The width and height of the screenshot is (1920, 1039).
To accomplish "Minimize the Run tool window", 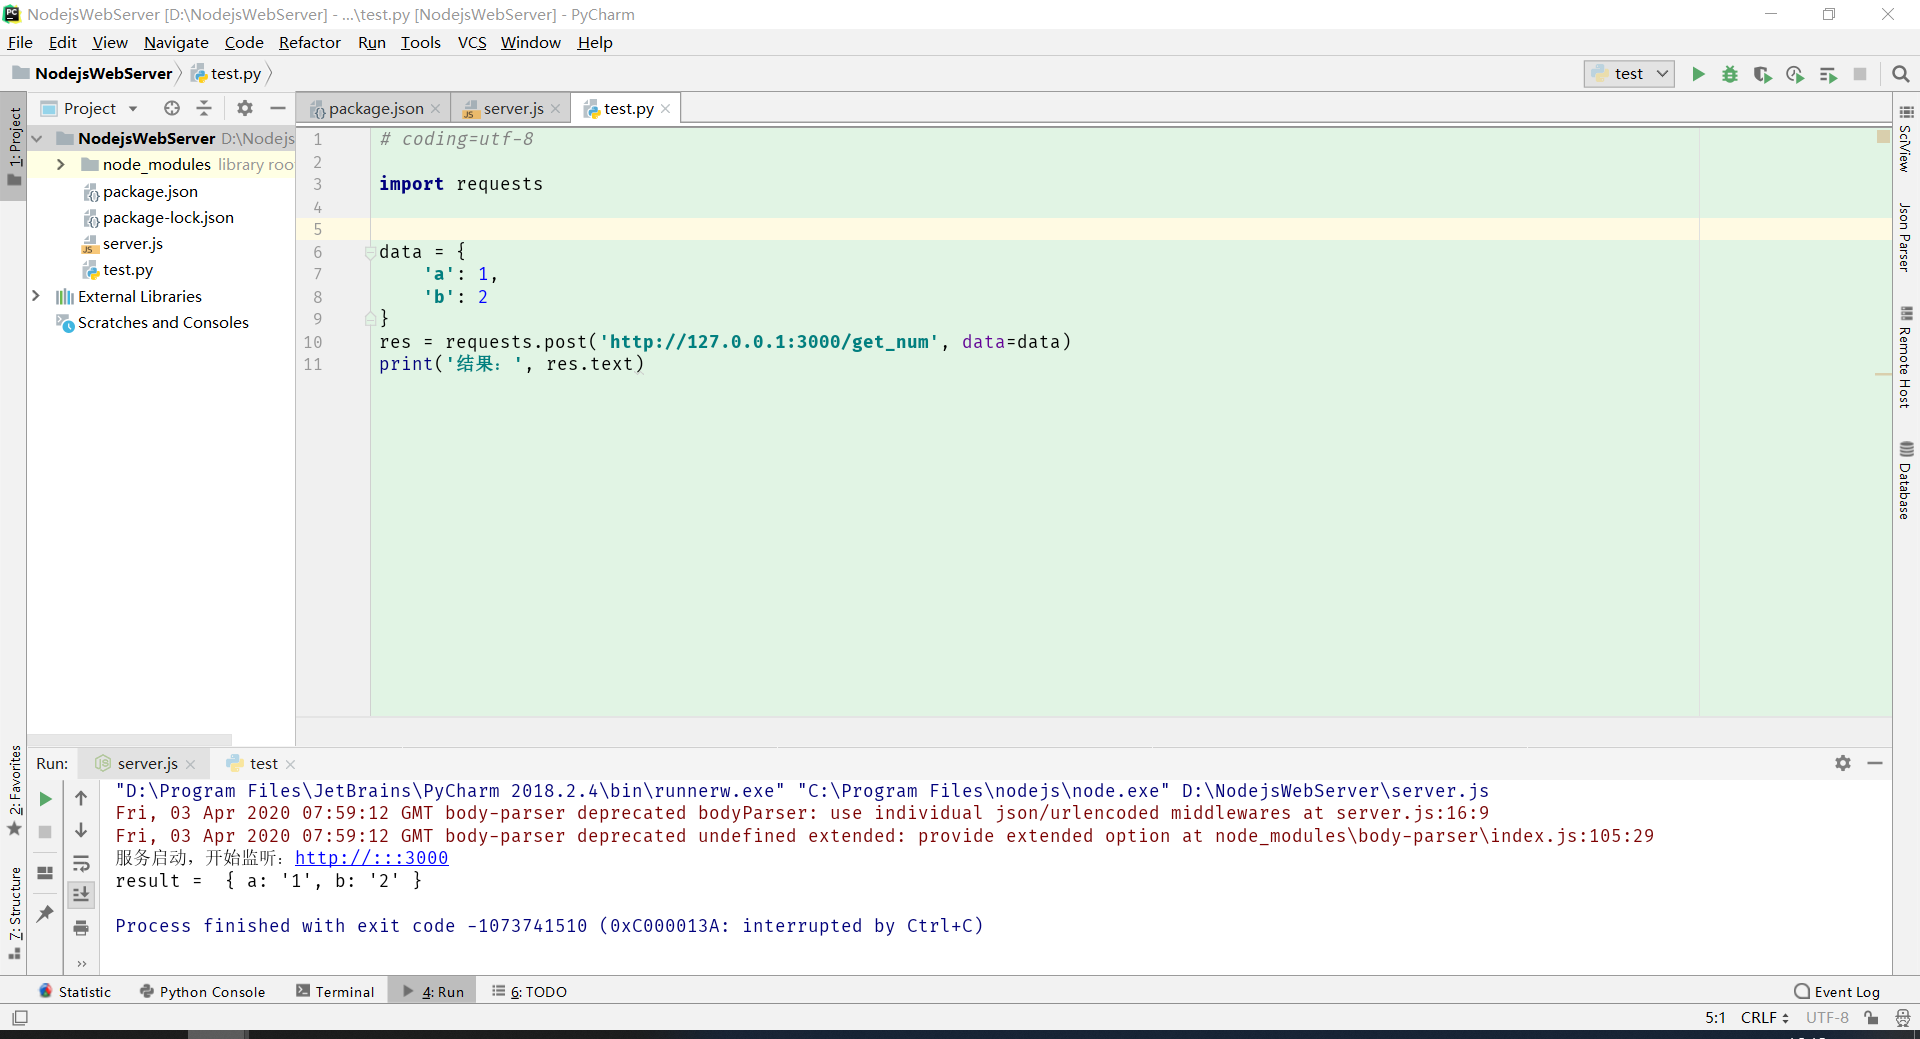I will coord(1875,763).
